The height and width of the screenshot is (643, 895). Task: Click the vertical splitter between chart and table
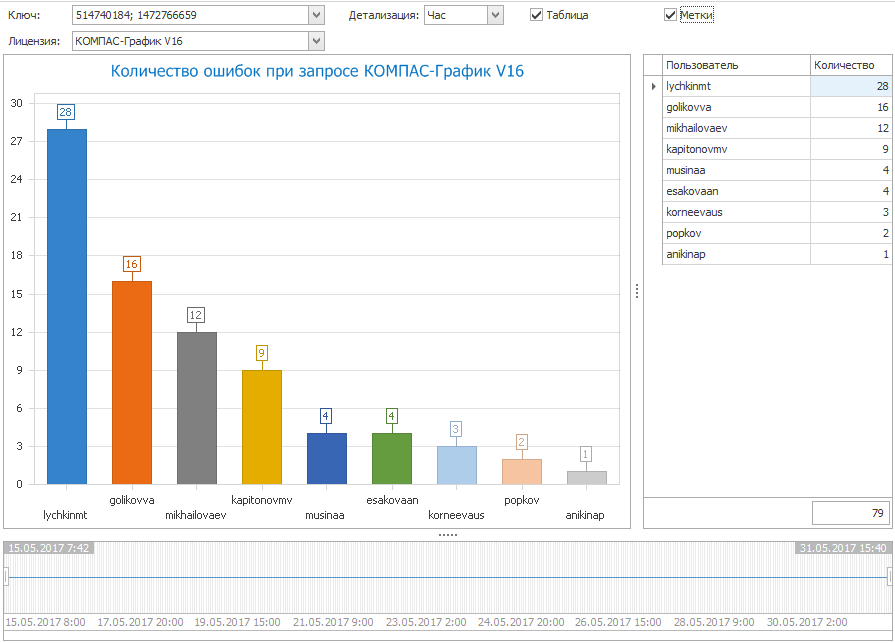pyautogui.click(x=637, y=291)
